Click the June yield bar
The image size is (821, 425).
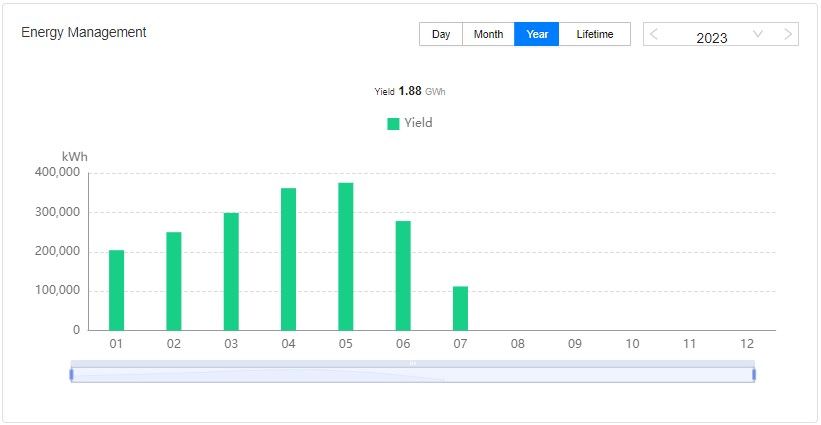pyautogui.click(x=403, y=275)
